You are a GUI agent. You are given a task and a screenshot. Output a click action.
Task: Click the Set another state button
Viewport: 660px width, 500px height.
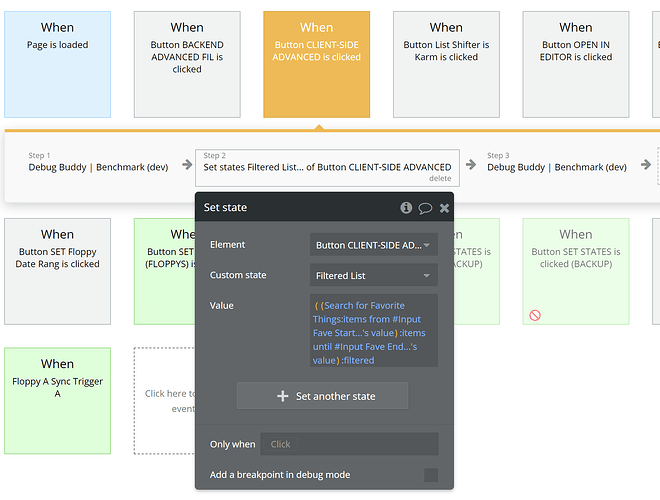pyautogui.click(x=322, y=396)
